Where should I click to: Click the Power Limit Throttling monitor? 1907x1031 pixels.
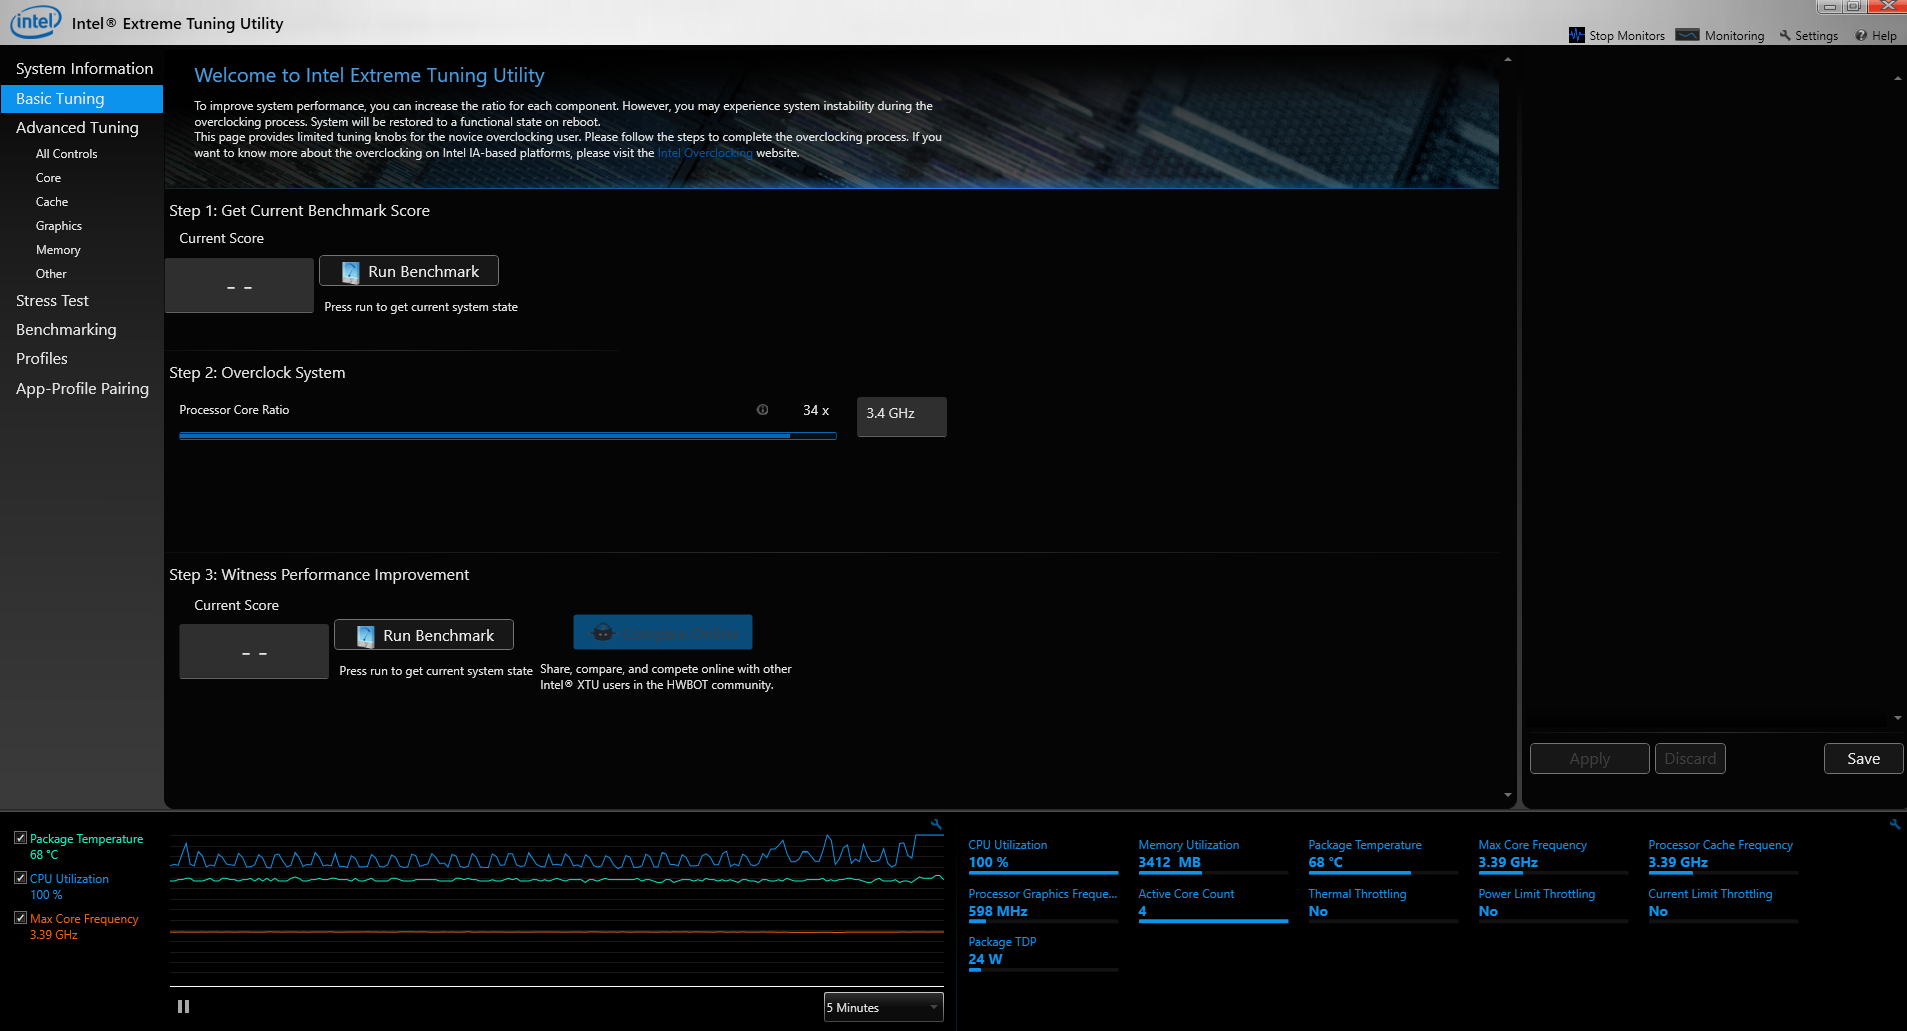pyautogui.click(x=1553, y=905)
